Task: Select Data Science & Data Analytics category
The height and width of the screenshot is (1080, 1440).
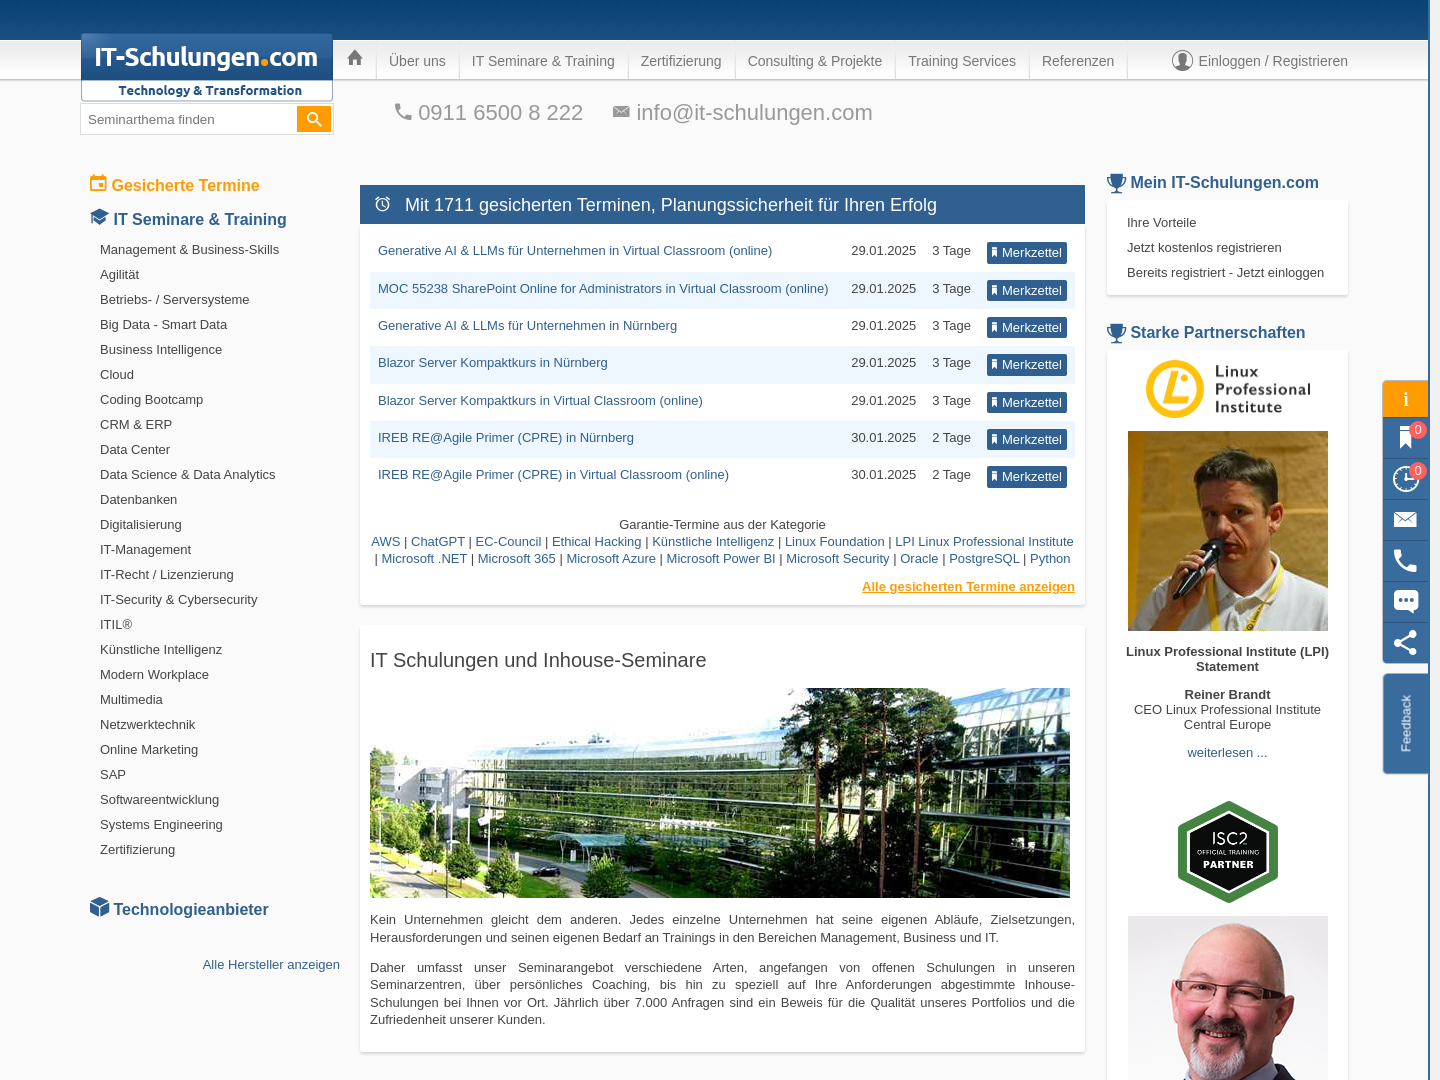Action: (x=187, y=475)
